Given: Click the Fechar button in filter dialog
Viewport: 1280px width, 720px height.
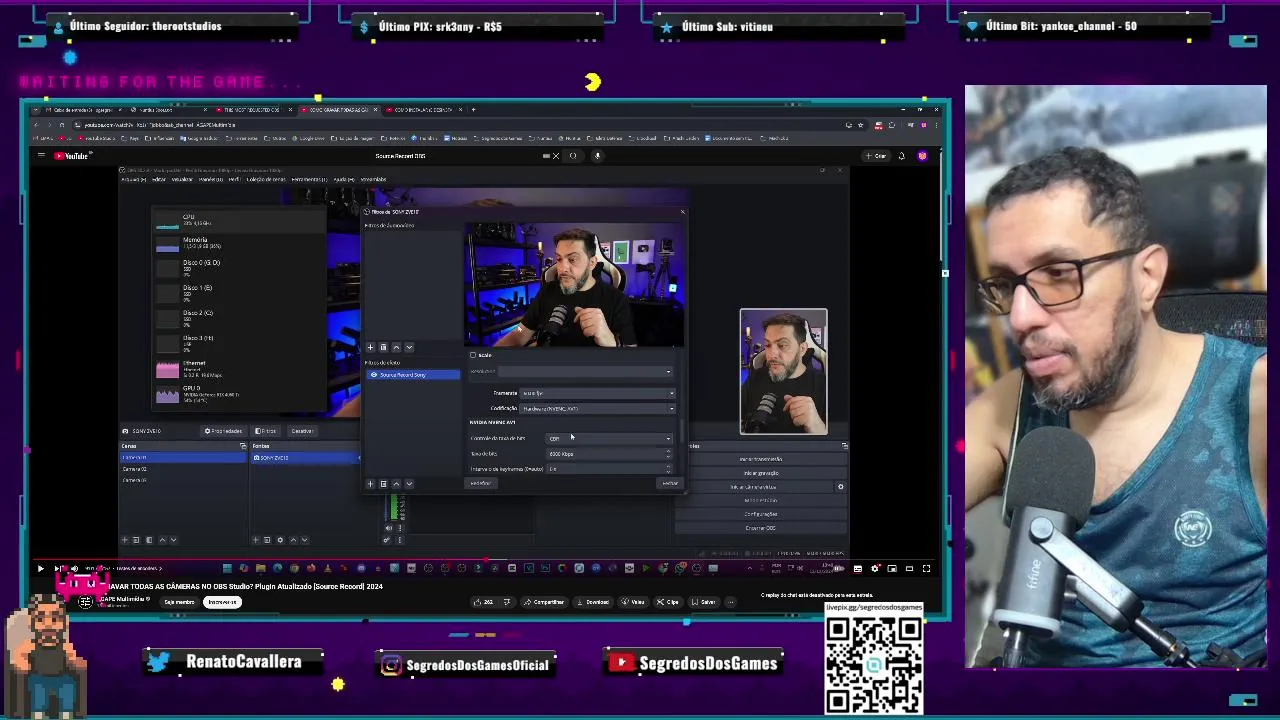Looking at the screenshot, I should [x=670, y=483].
